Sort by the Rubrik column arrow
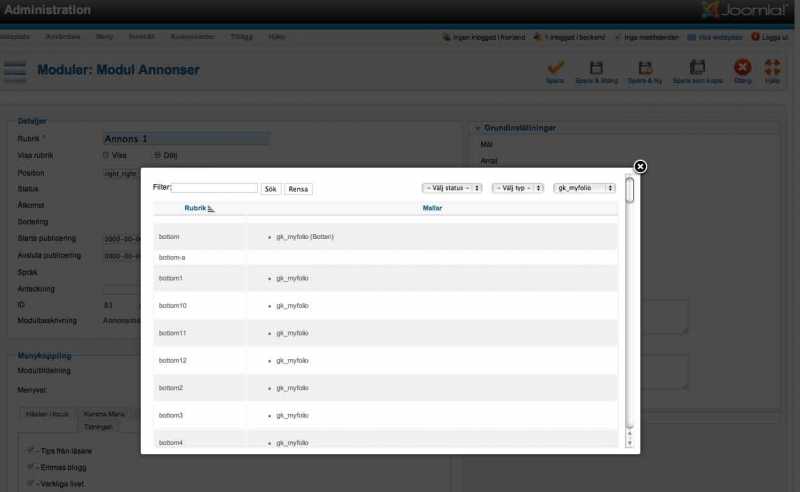The height and width of the screenshot is (492, 800). click(x=211, y=208)
